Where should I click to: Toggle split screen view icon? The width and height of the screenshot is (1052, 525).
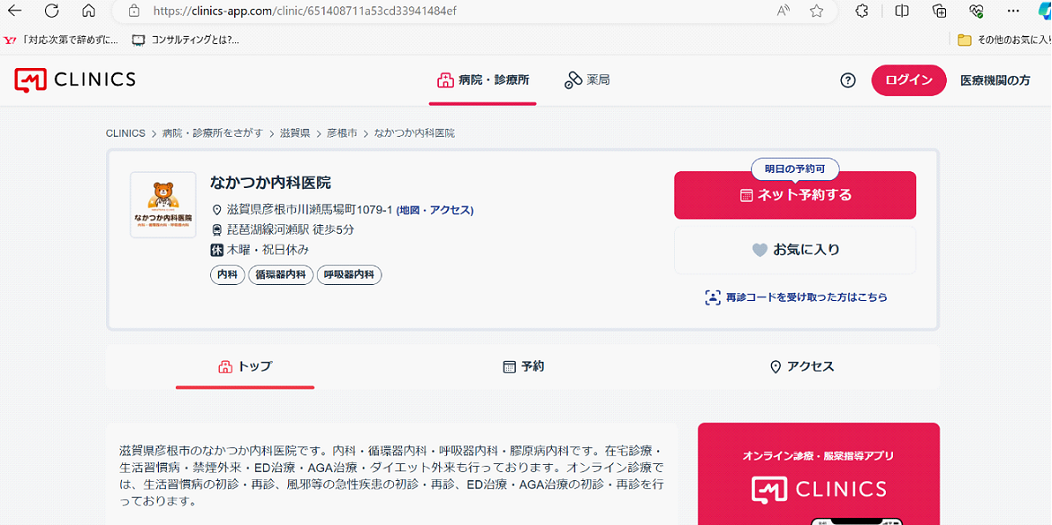(x=902, y=11)
